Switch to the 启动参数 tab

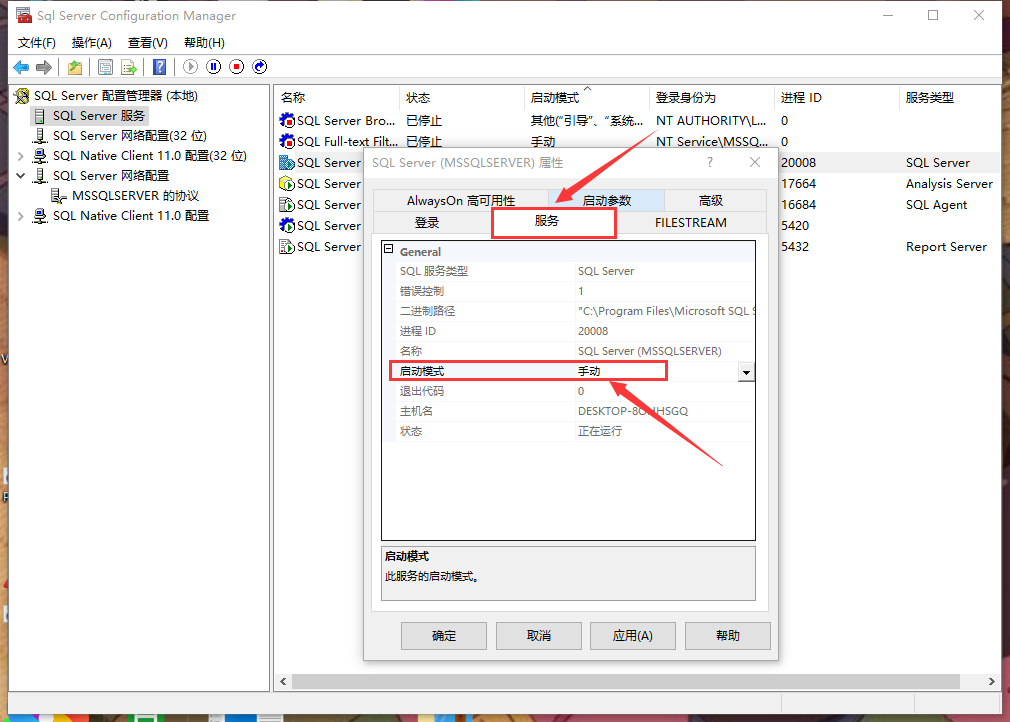pyautogui.click(x=606, y=201)
